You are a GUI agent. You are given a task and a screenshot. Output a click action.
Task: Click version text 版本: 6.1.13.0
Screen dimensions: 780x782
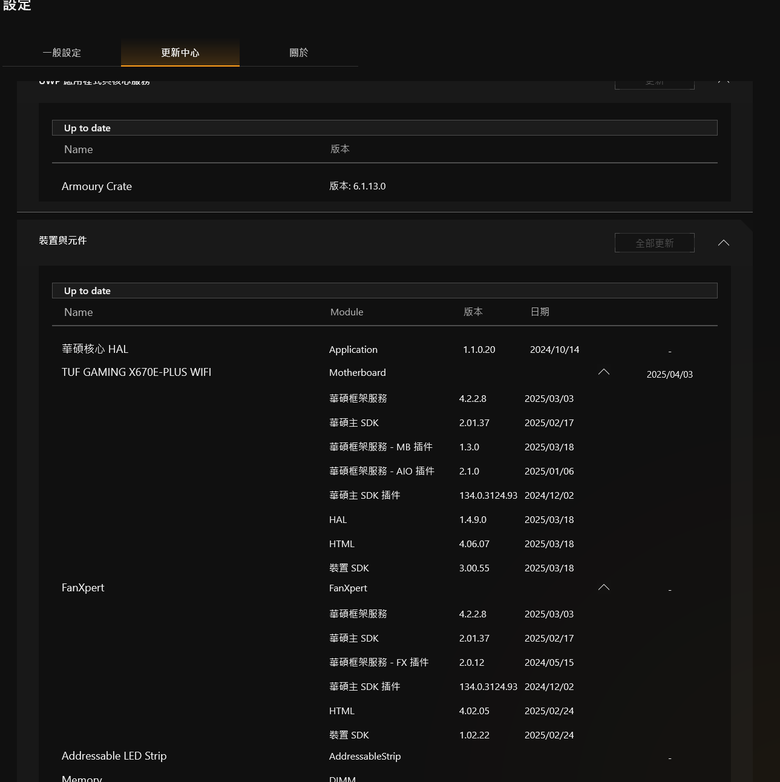[358, 186]
